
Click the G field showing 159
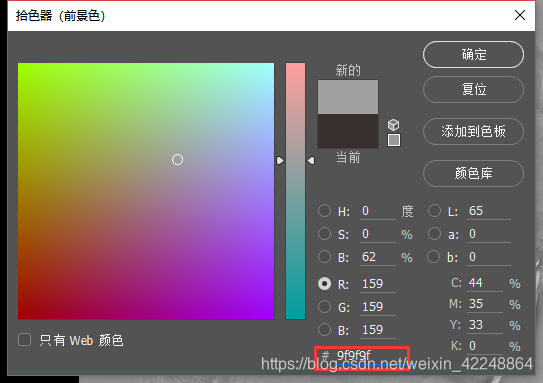tap(378, 307)
